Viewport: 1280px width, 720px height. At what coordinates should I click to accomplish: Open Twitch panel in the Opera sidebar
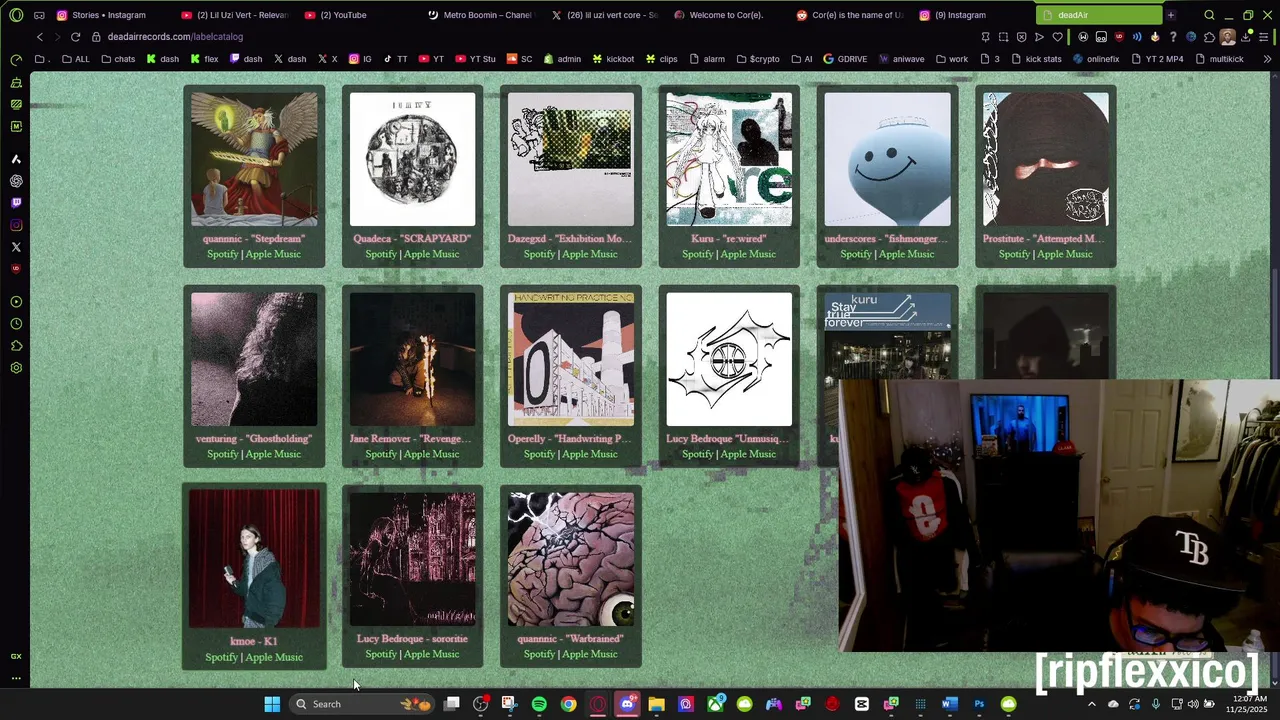[x=16, y=203]
